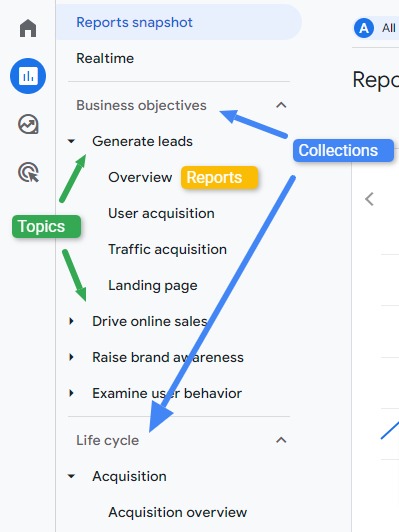
Task: Click the Drive online sales label
Action: [150, 321]
